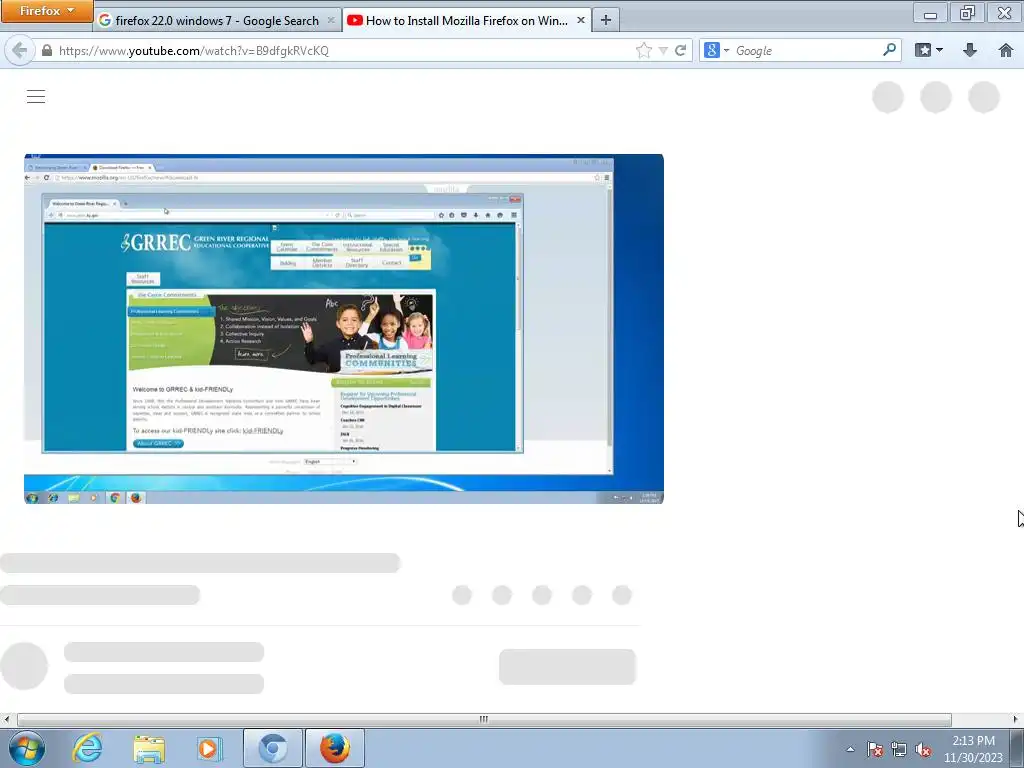Click the Google search input field
This screenshot has width=1024, height=768.
[x=807, y=50]
